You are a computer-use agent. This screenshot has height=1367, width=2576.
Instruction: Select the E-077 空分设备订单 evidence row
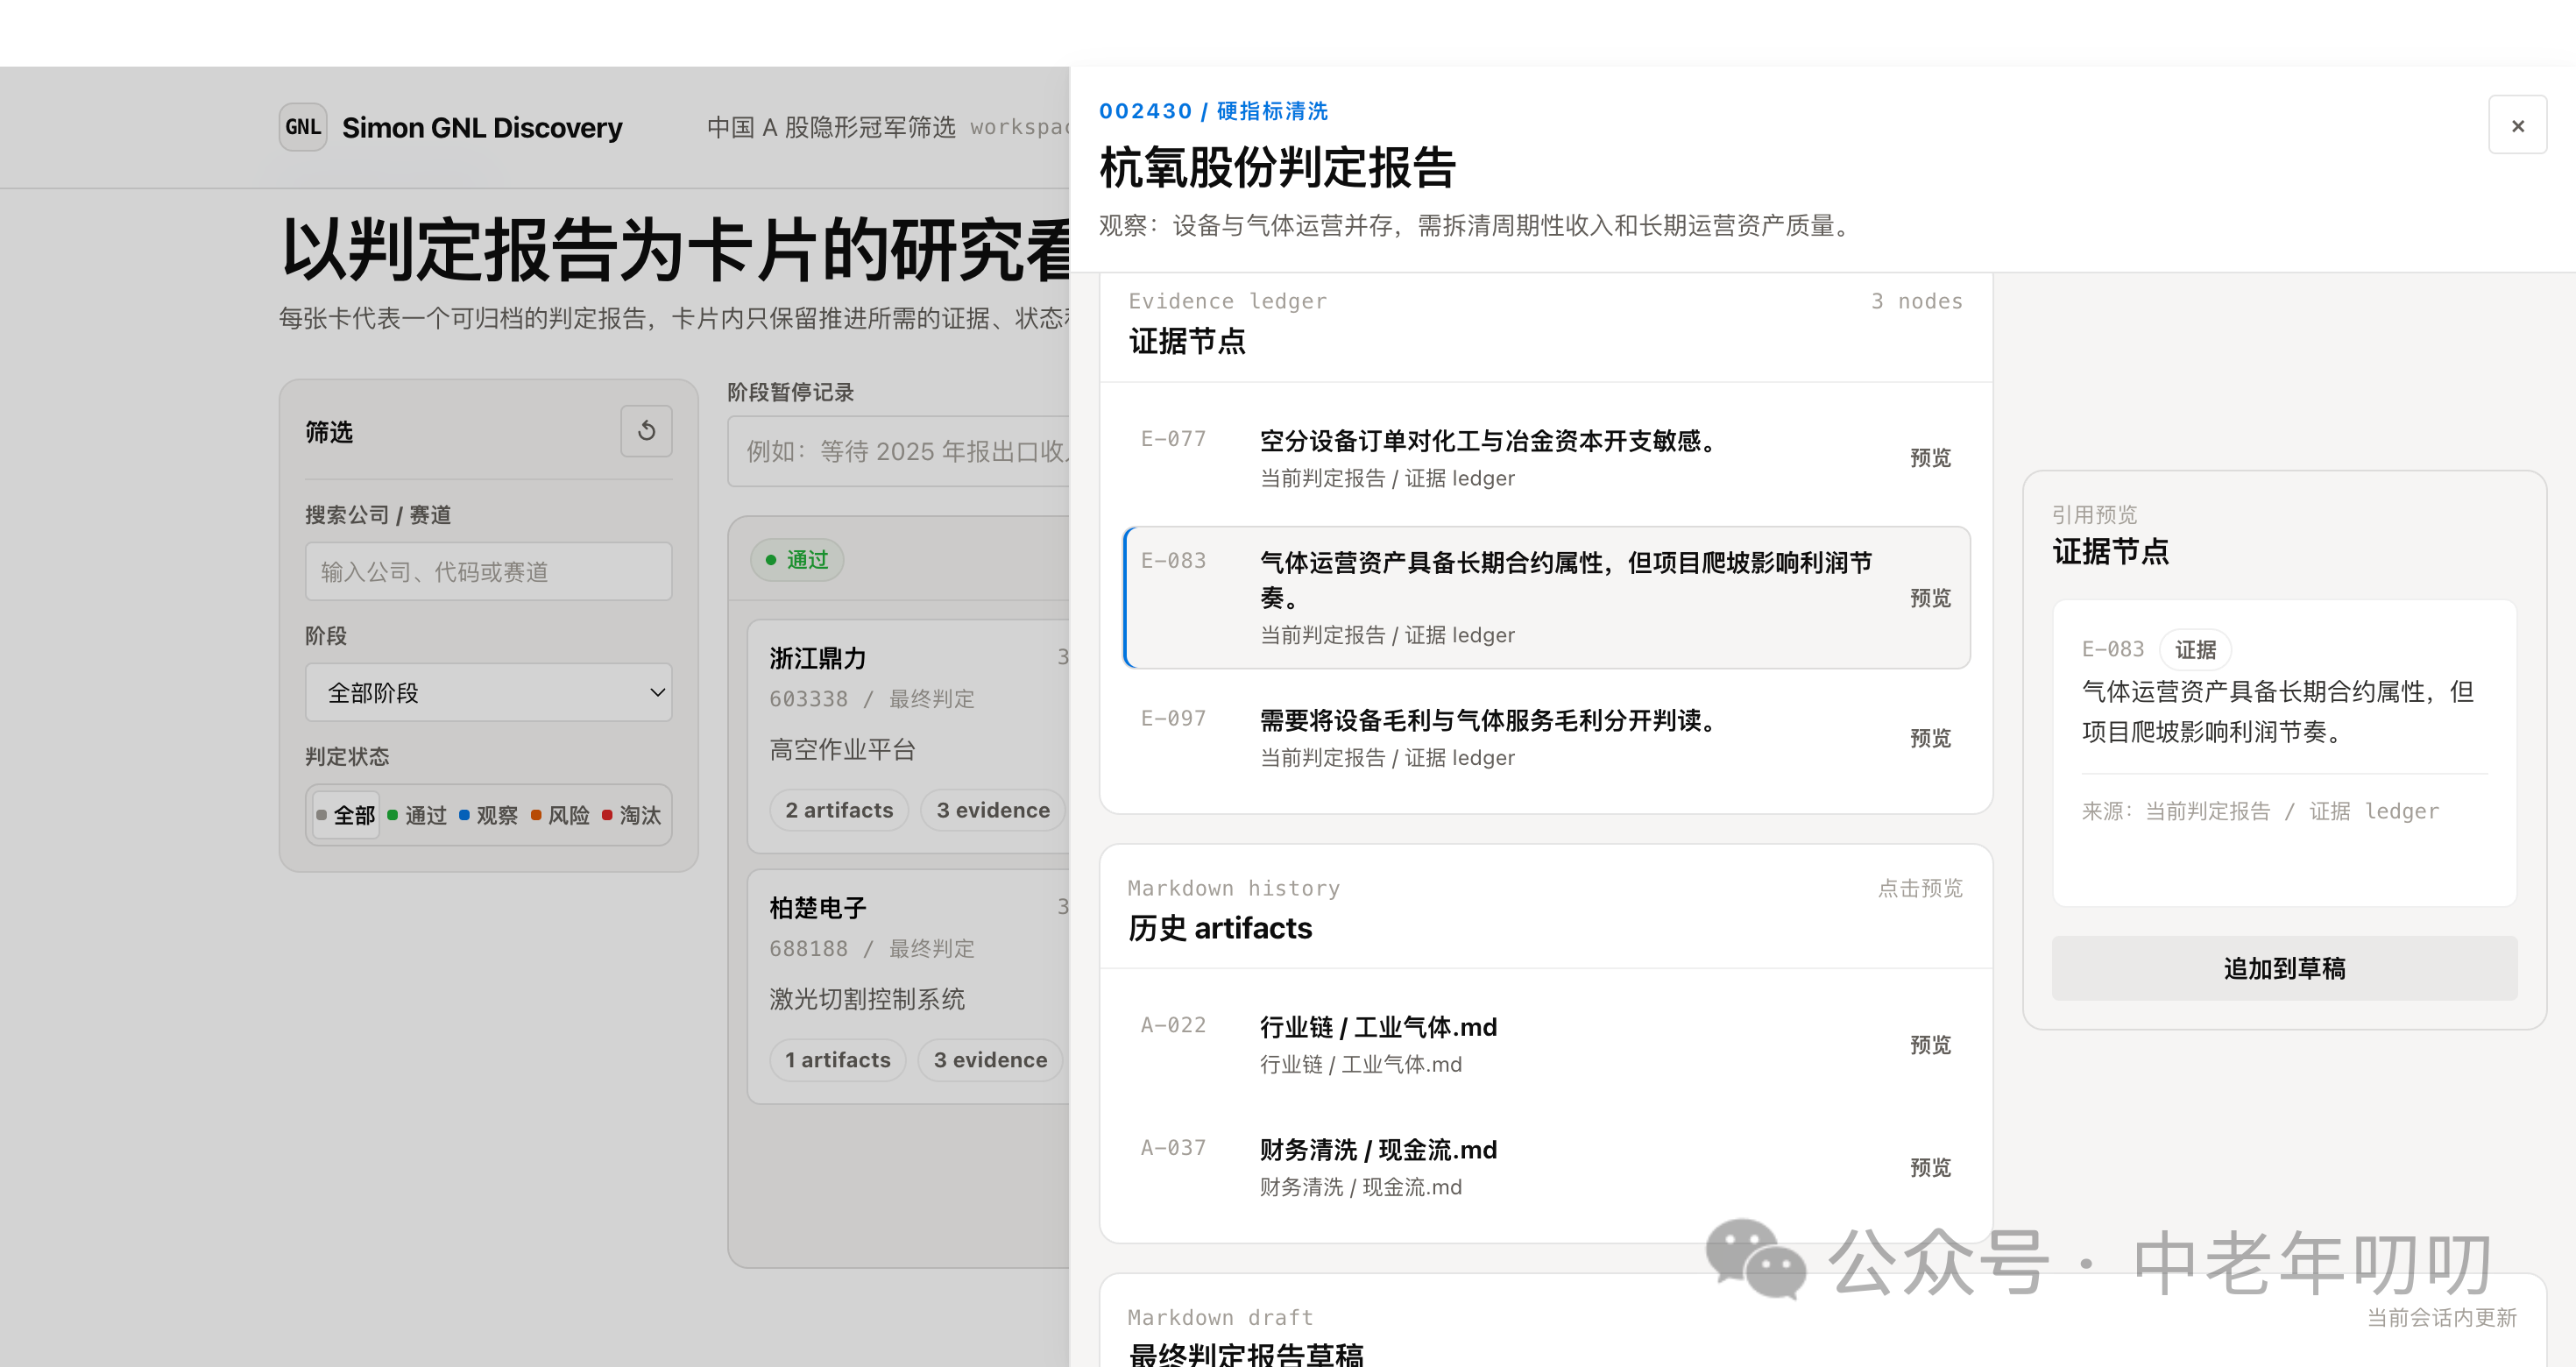[1546, 458]
